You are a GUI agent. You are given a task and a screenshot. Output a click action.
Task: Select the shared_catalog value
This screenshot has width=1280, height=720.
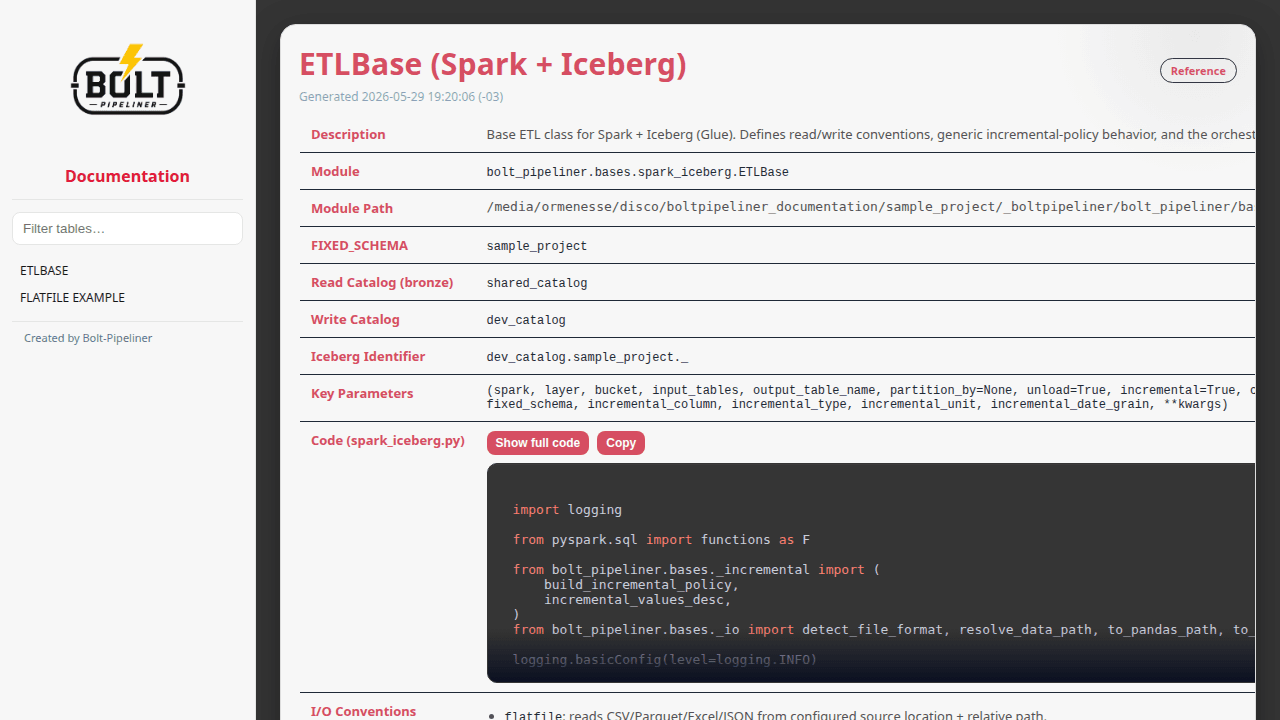point(537,283)
